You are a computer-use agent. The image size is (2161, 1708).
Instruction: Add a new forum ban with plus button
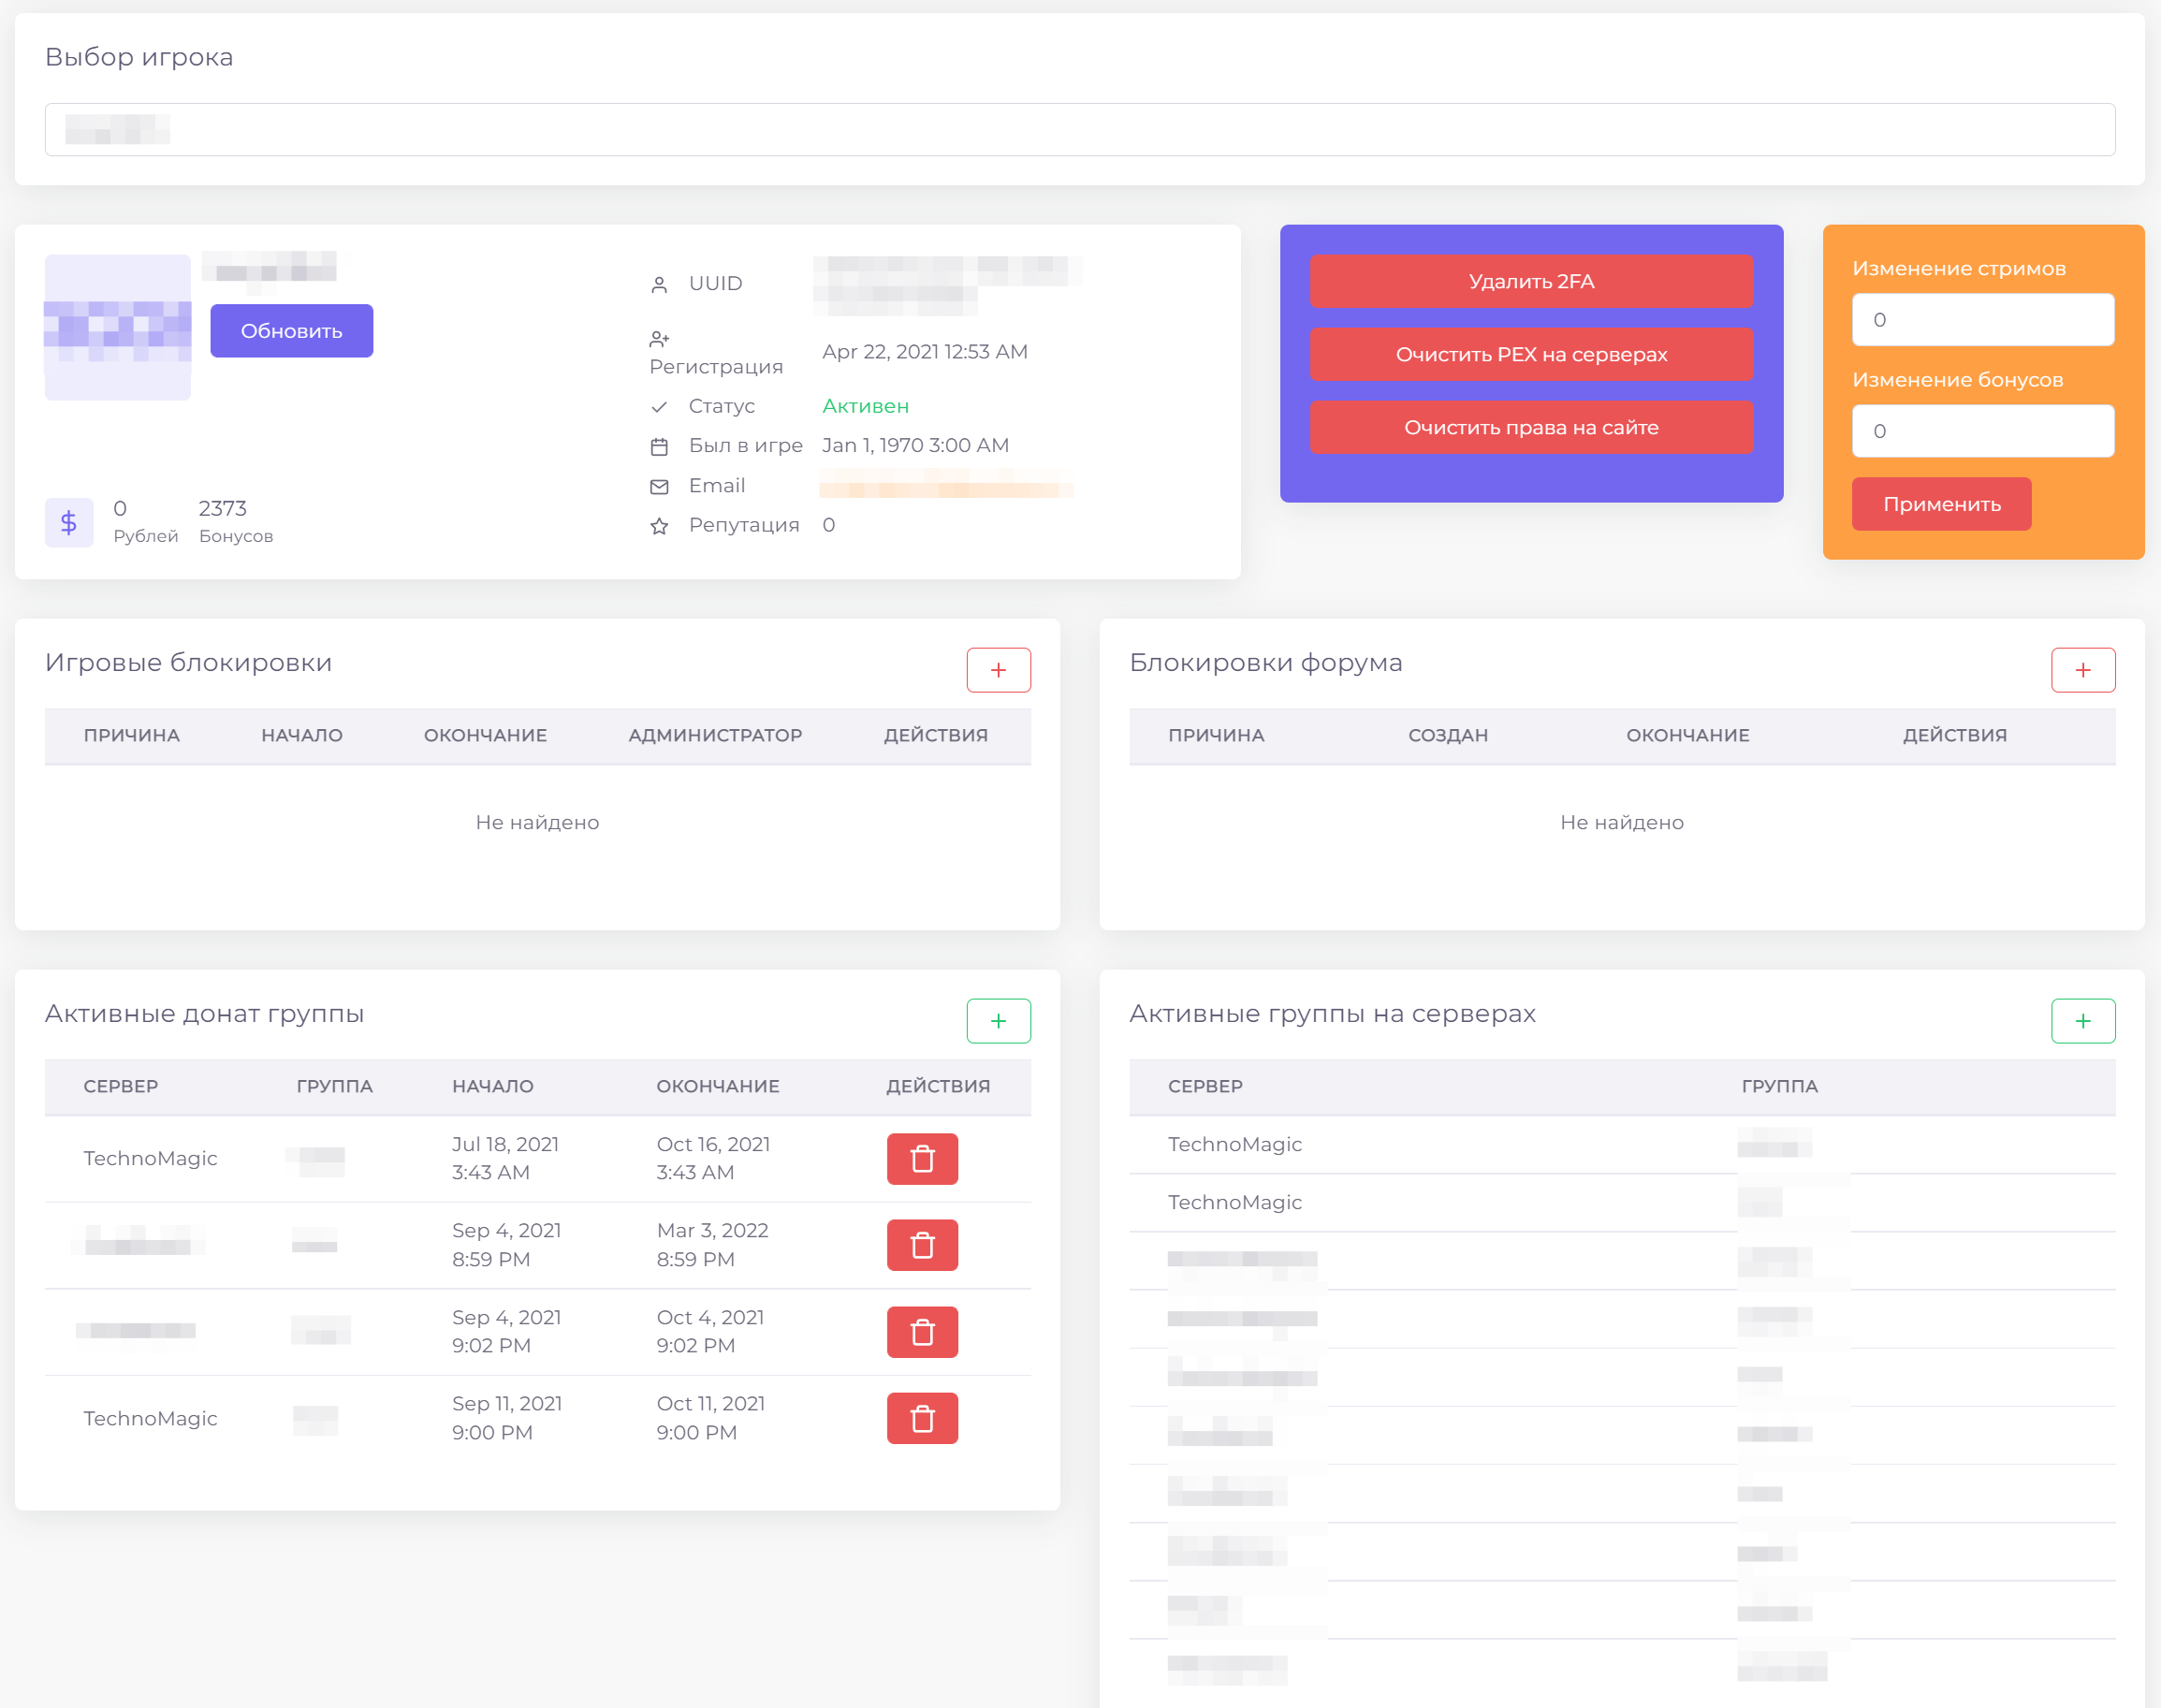coord(2083,670)
